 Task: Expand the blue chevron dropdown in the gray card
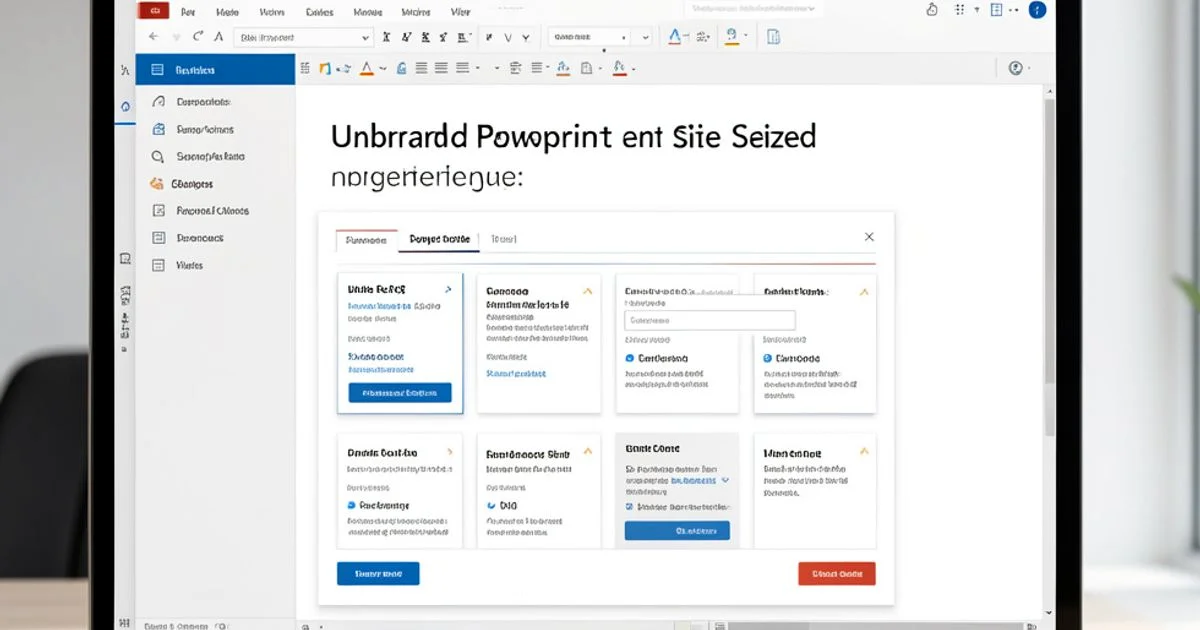tap(726, 480)
